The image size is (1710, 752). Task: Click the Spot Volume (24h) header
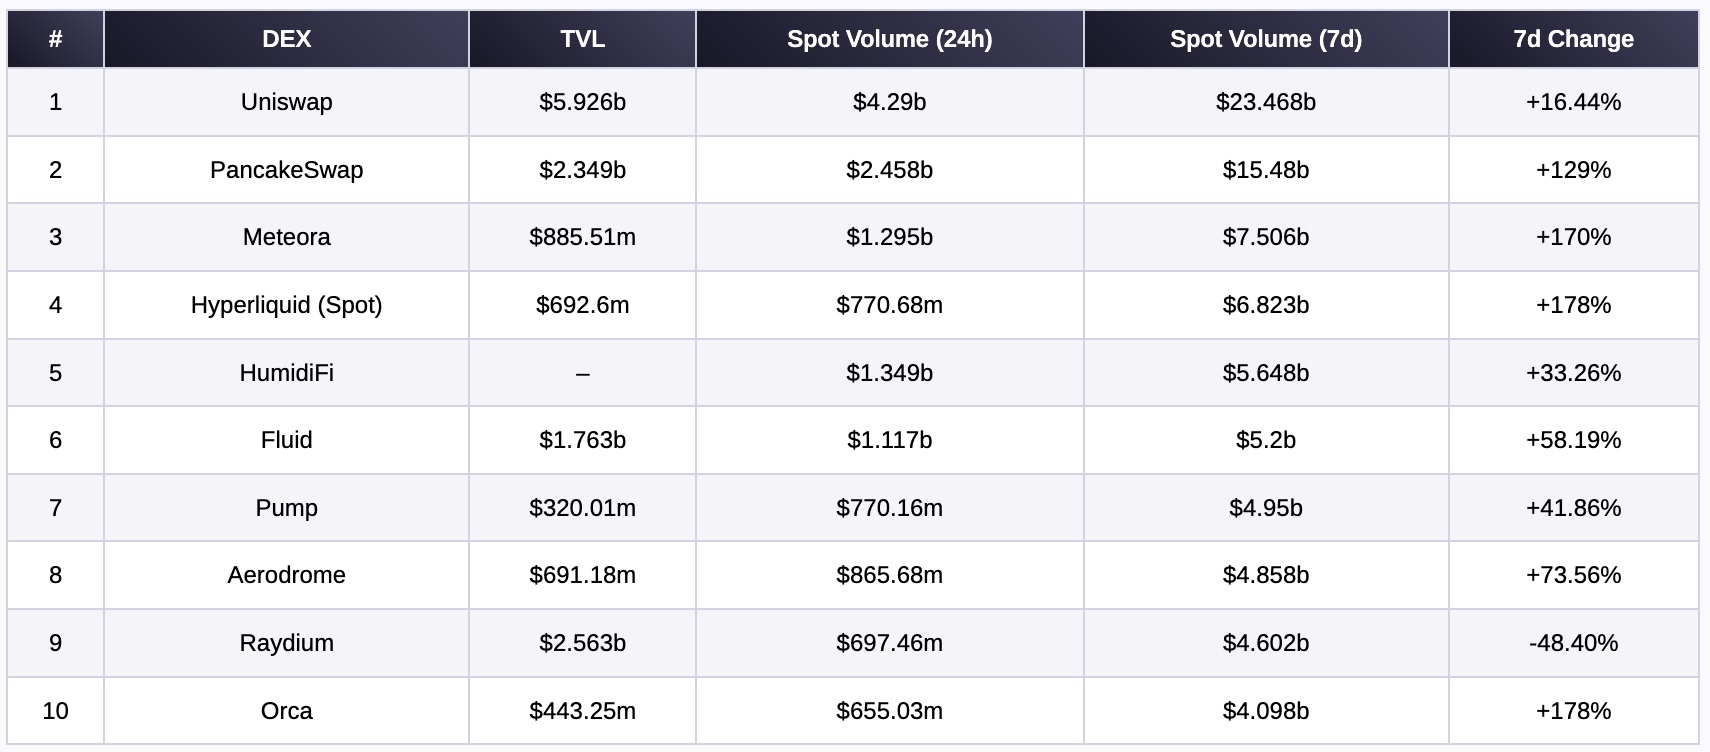point(889,39)
